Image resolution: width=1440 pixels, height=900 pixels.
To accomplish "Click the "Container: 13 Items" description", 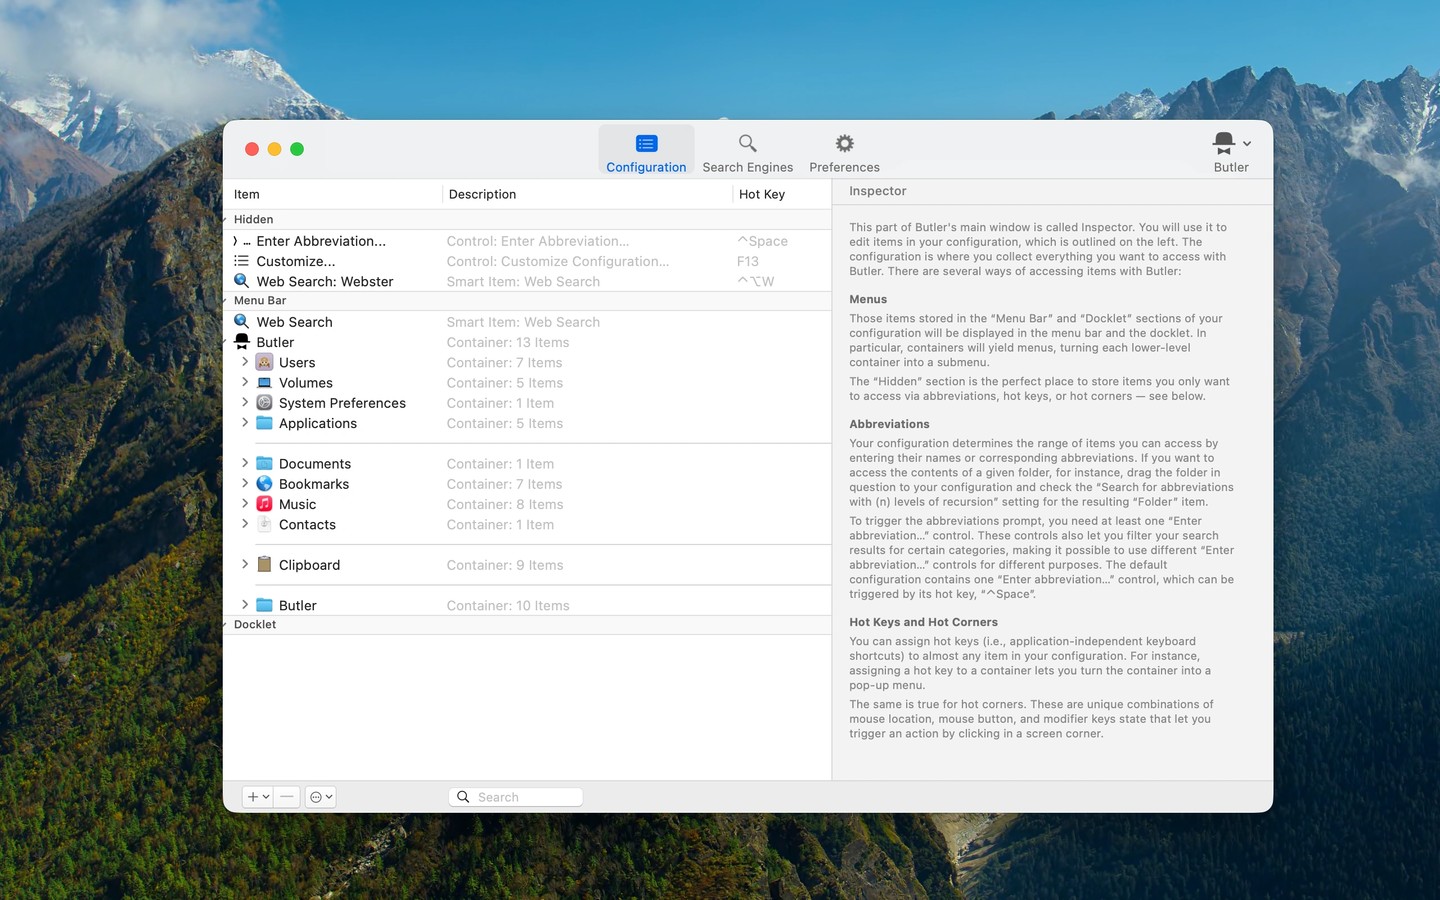I will coord(508,342).
